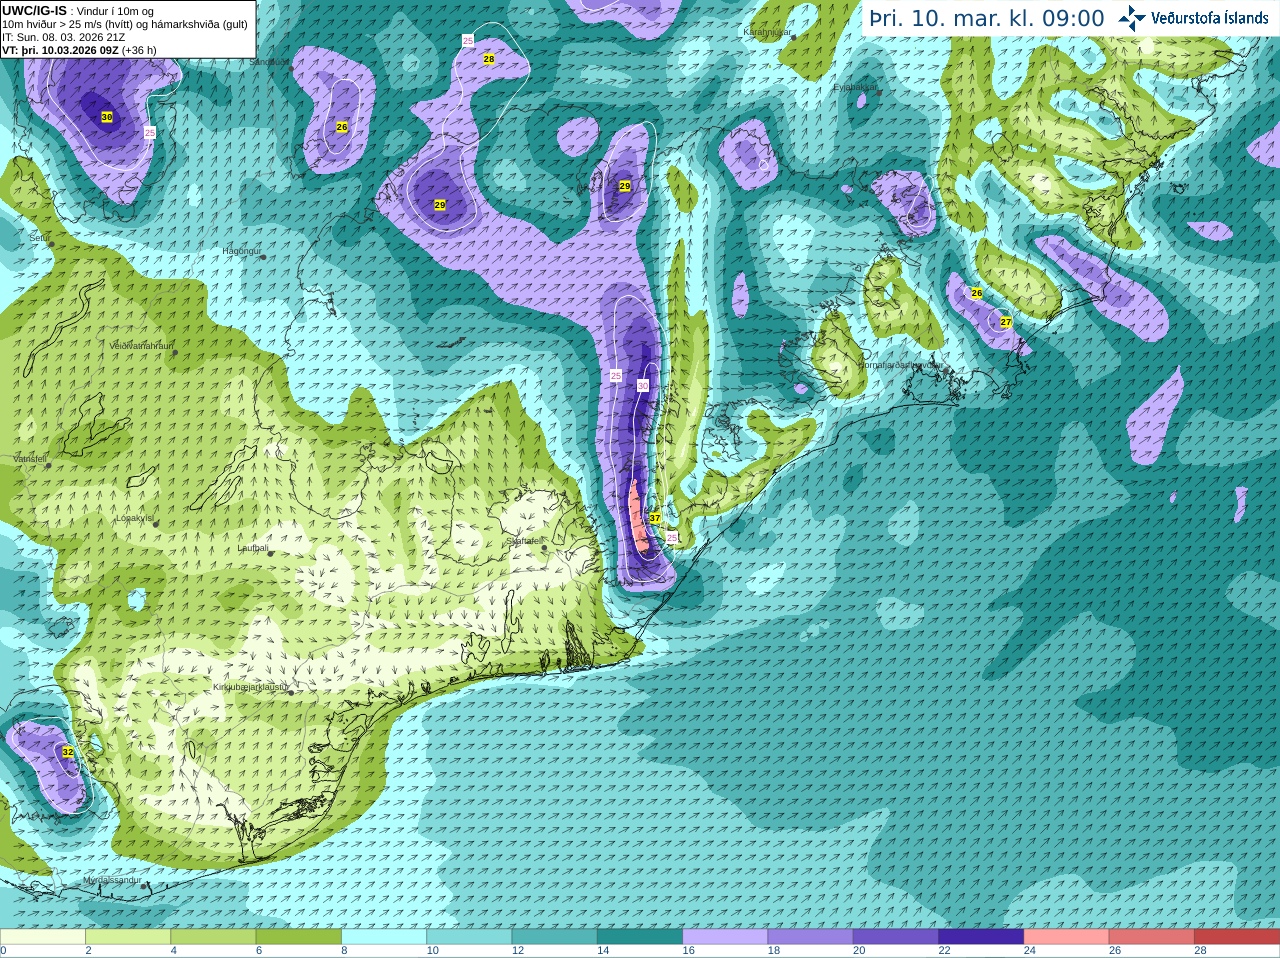Click the Hágöngur station label
The width and height of the screenshot is (1280, 958).
point(241,251)
